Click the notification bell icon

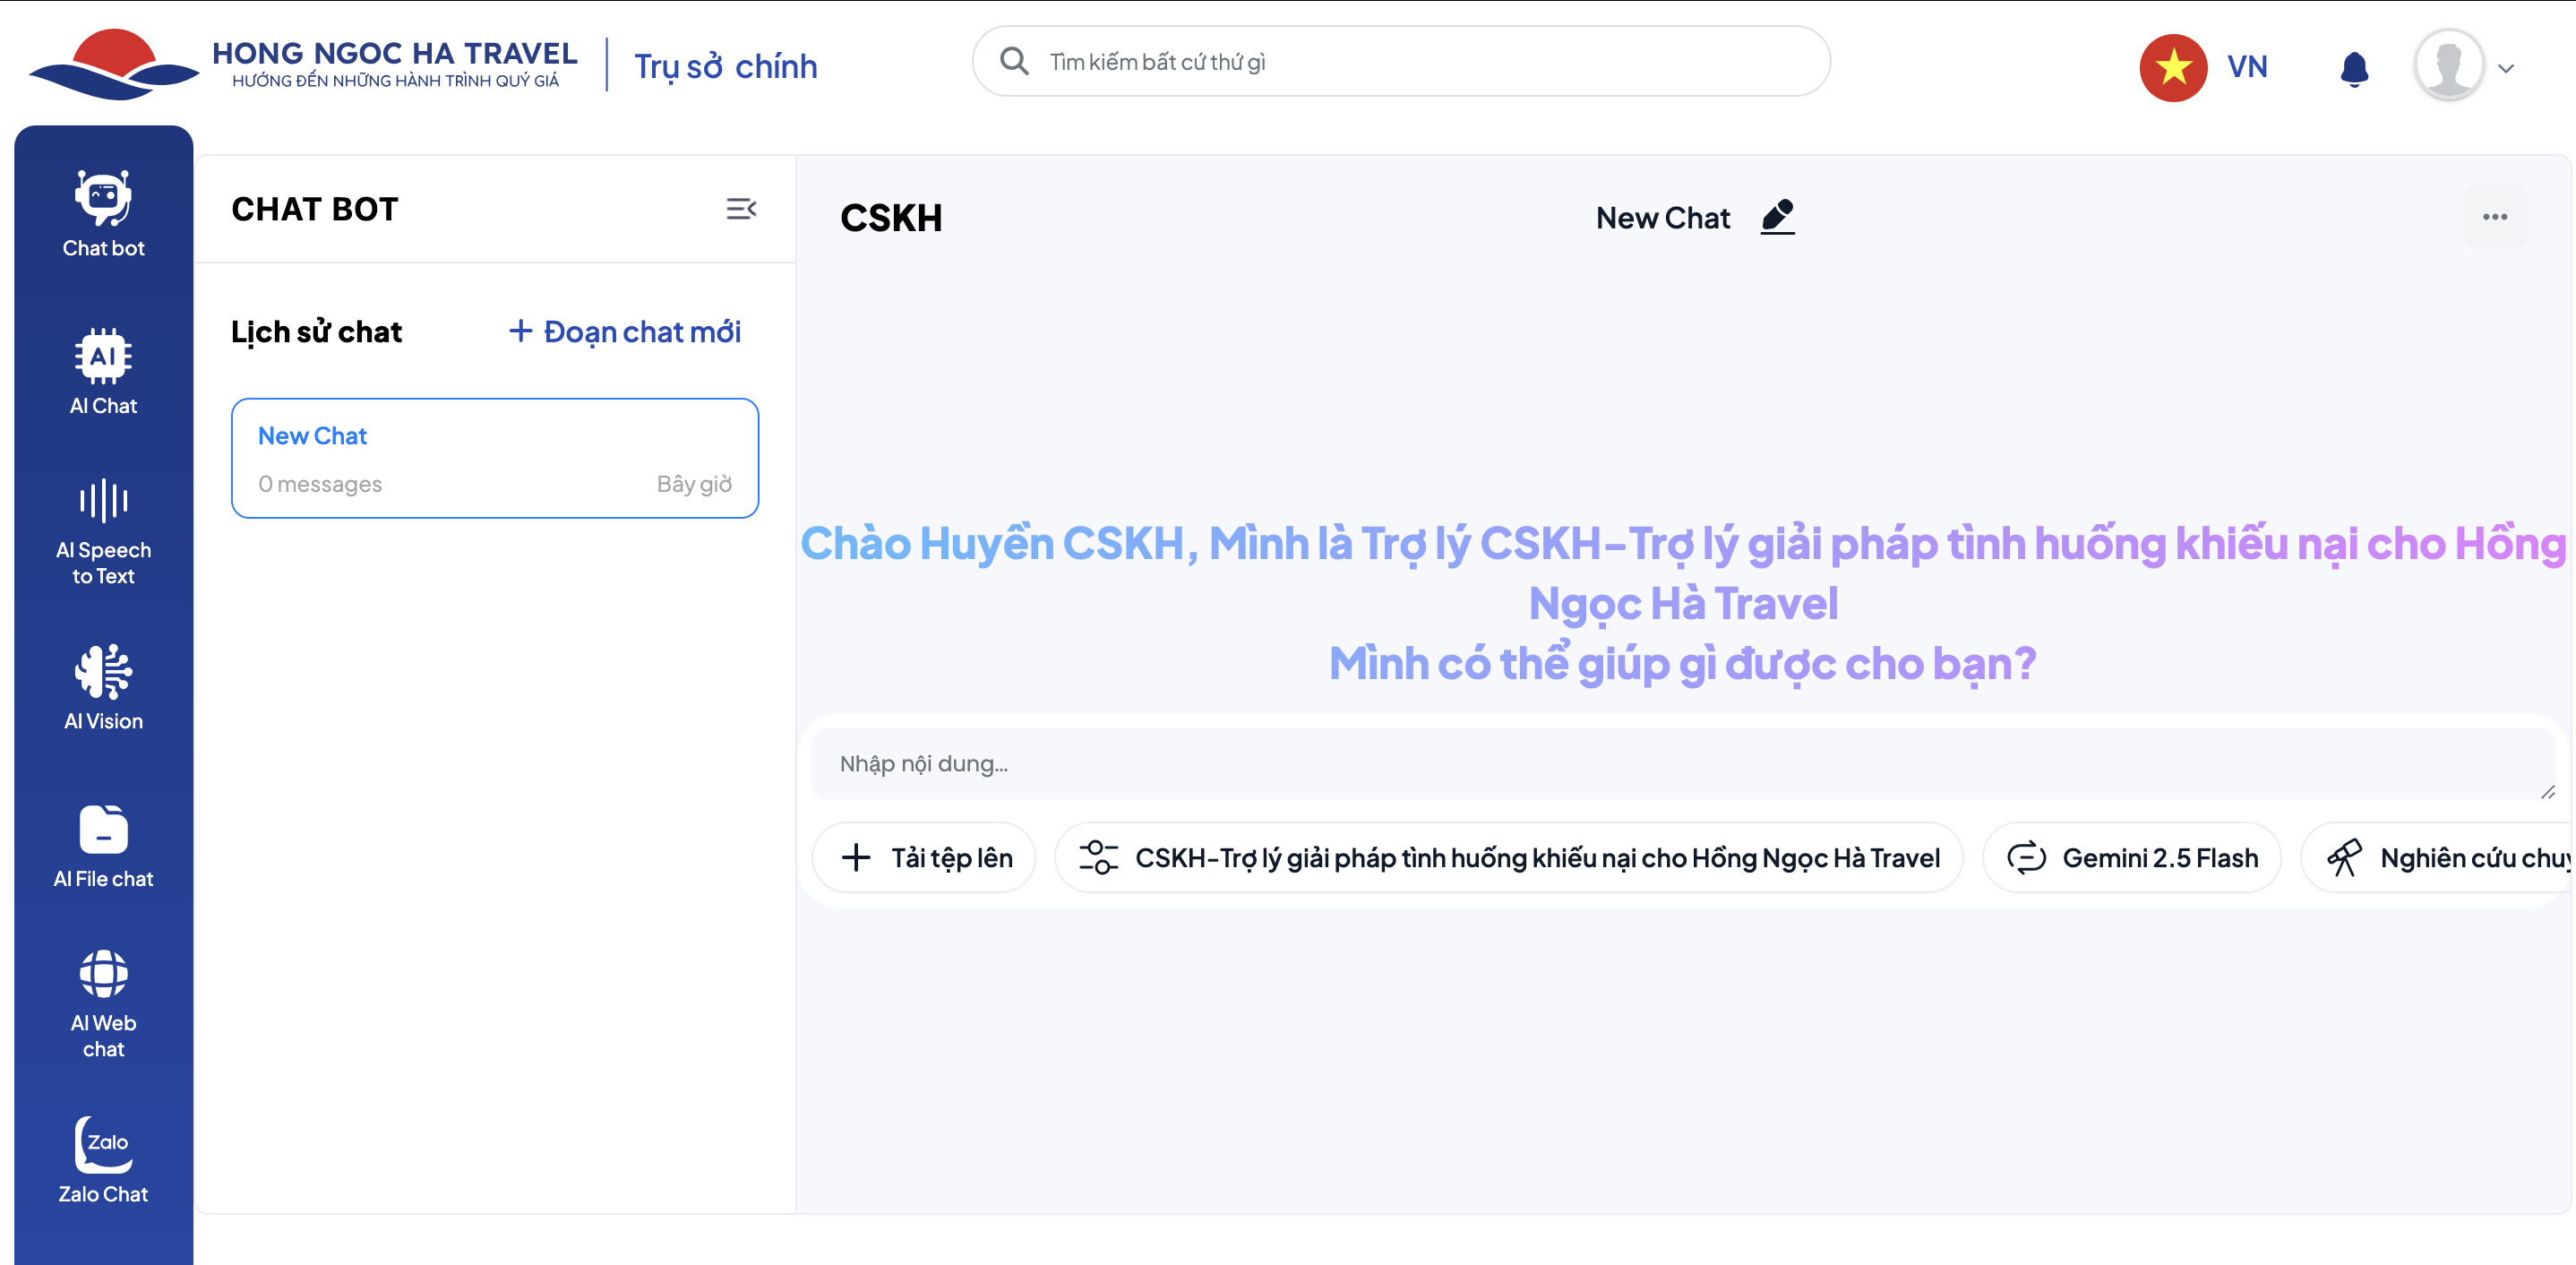(x=2354, y=68)
